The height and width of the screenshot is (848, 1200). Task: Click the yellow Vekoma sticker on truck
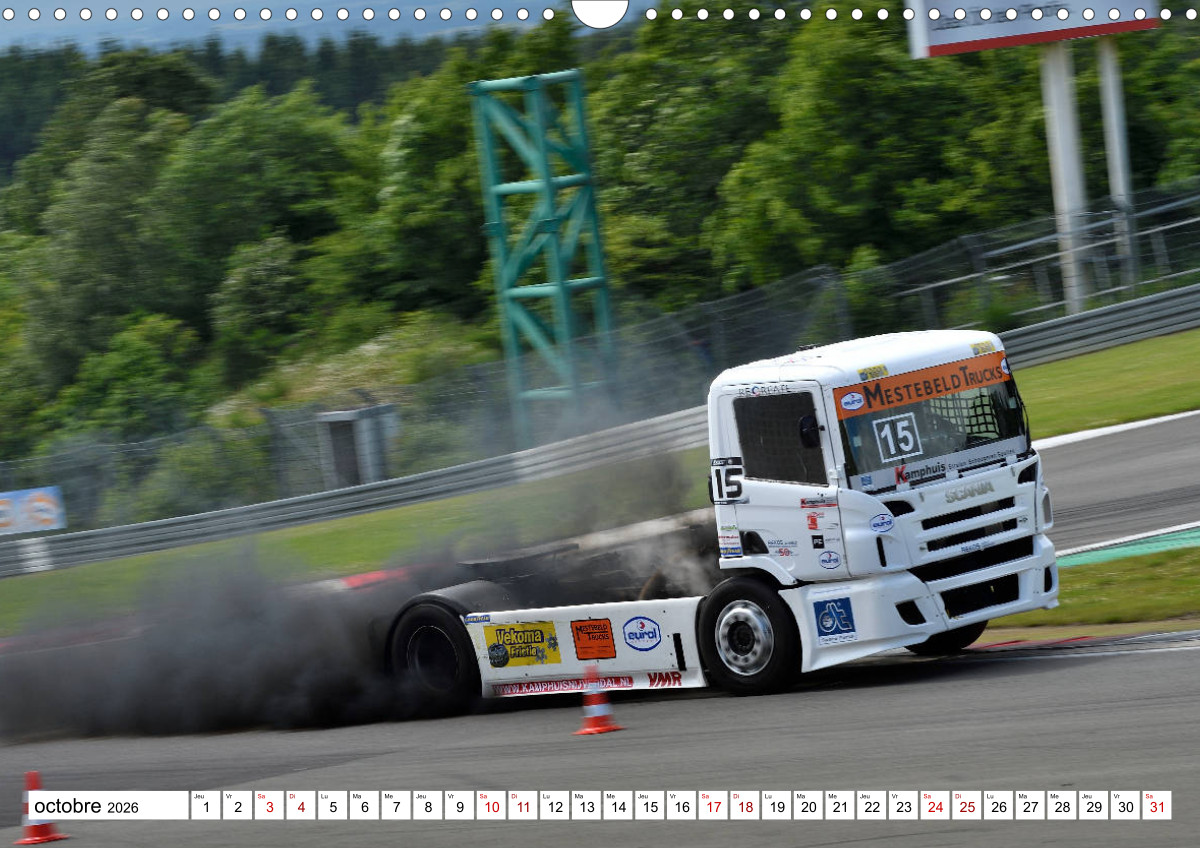point(521,643)
